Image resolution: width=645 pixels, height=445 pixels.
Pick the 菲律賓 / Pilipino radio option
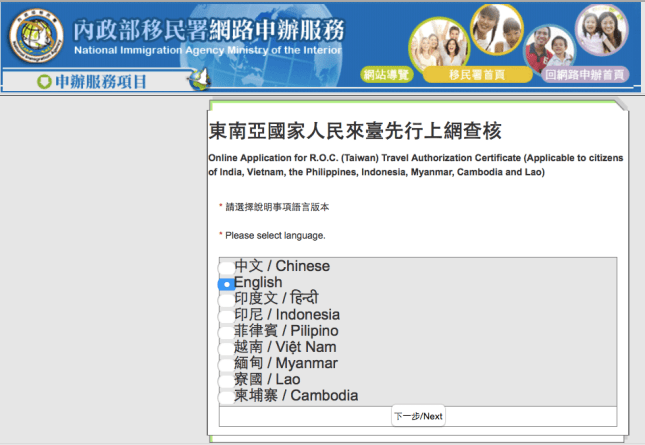click(226, 332)
